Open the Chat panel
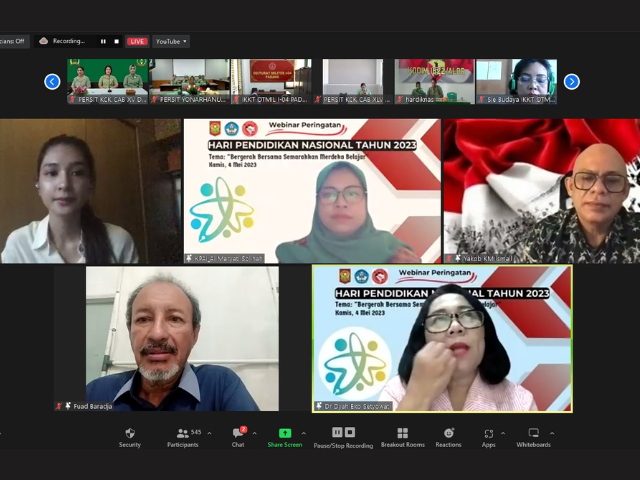This screenshot has width=640, height=480. click(238, 437)
